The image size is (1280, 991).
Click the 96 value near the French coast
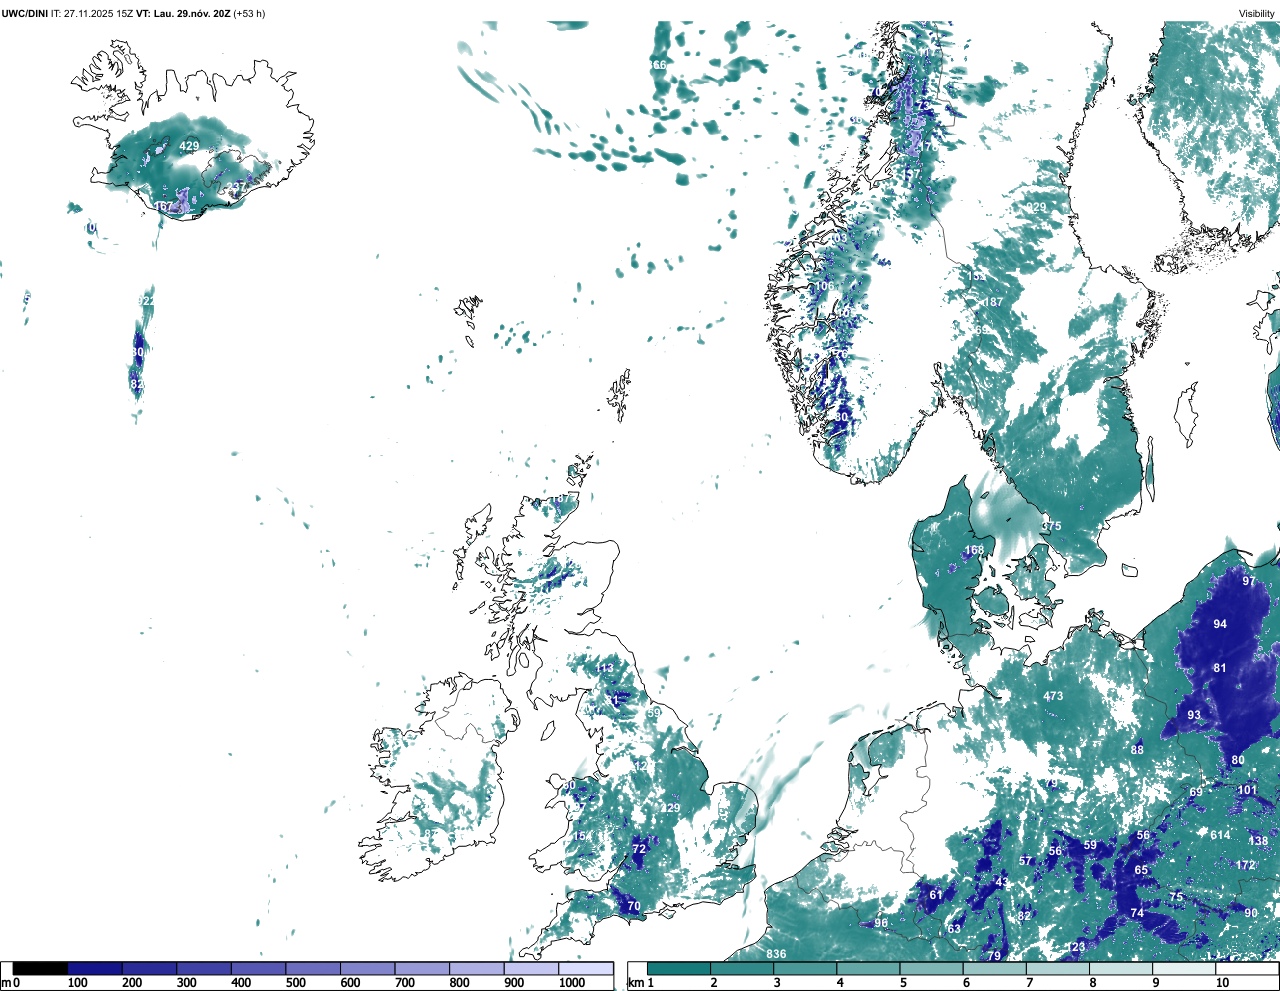[x=881, y=923]
